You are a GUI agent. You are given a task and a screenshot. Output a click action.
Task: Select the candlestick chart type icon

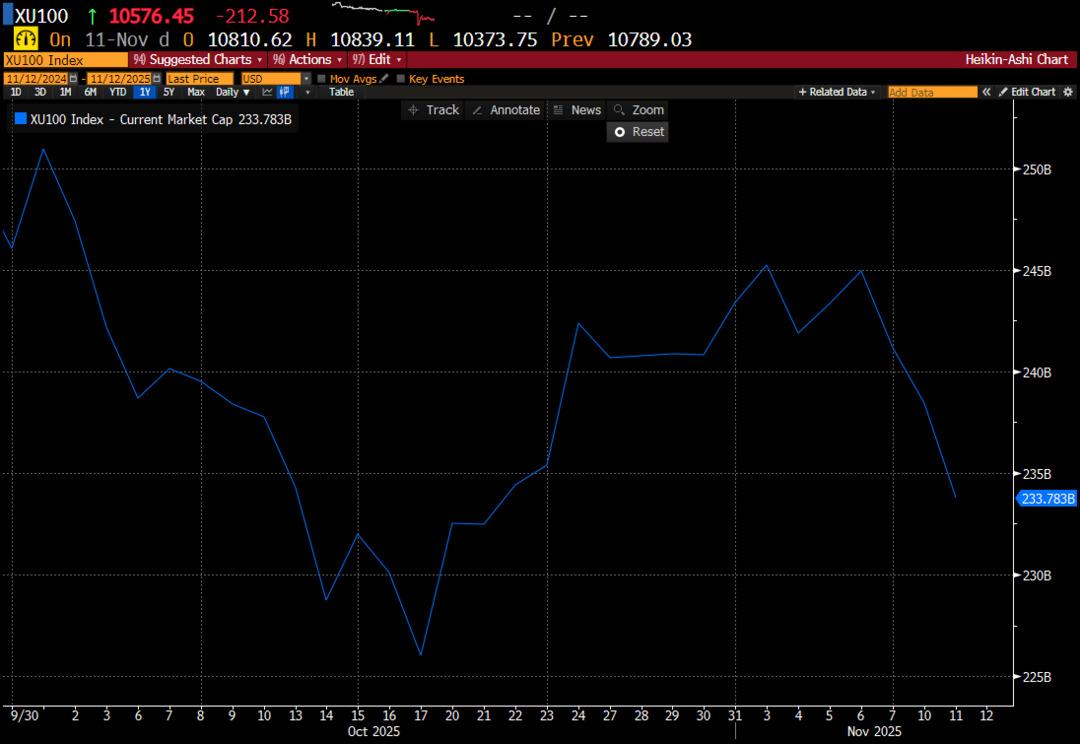pyautogui.click(x=285, y=92)
